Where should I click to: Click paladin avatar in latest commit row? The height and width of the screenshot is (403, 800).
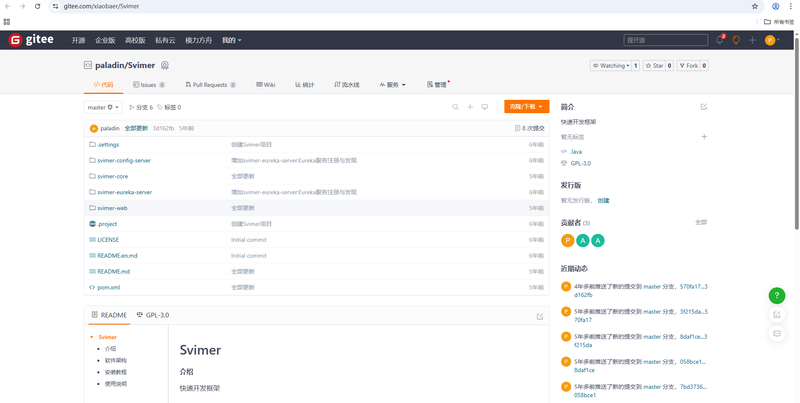coord(93,129)
